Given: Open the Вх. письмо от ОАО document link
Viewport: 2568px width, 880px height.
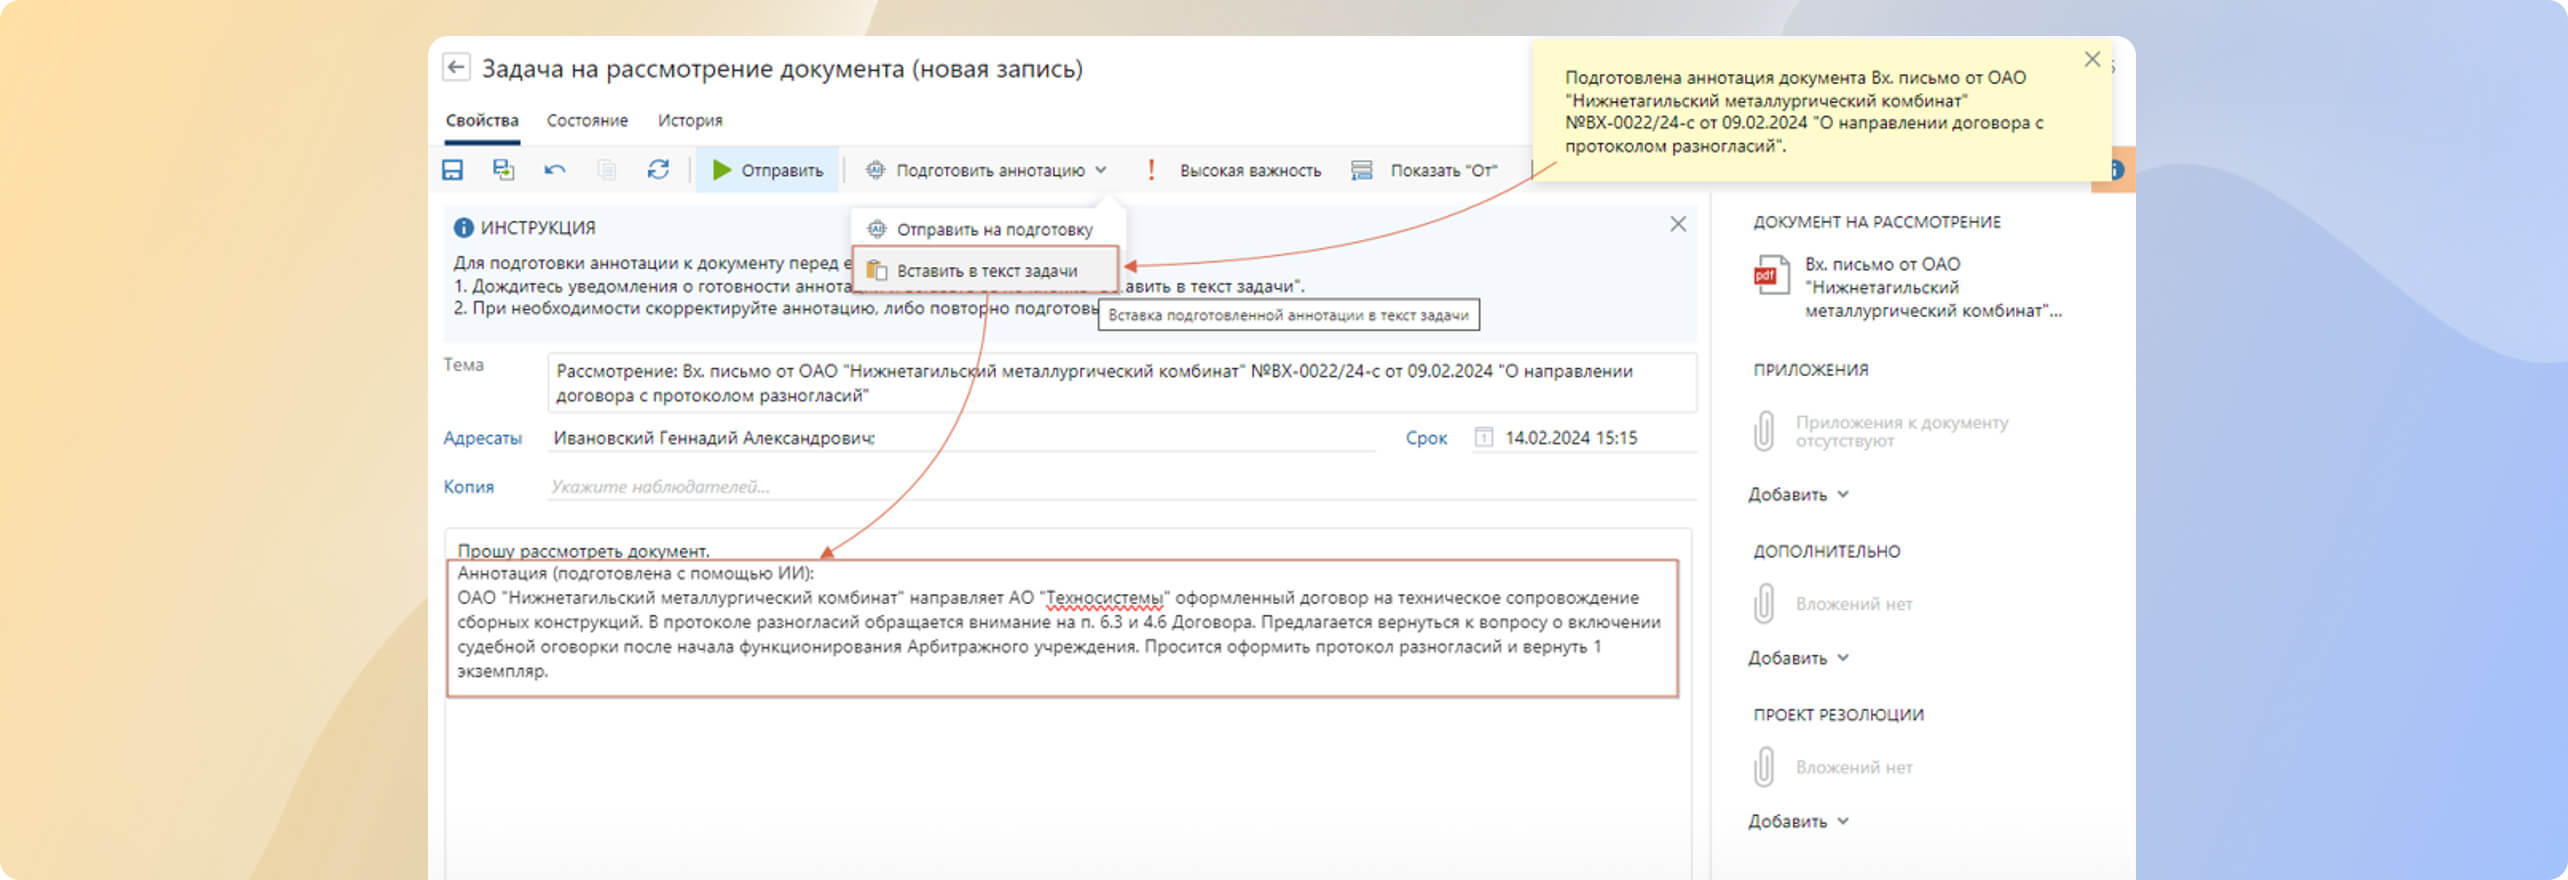Looking at the screenshot, I should pos(1932,287).
